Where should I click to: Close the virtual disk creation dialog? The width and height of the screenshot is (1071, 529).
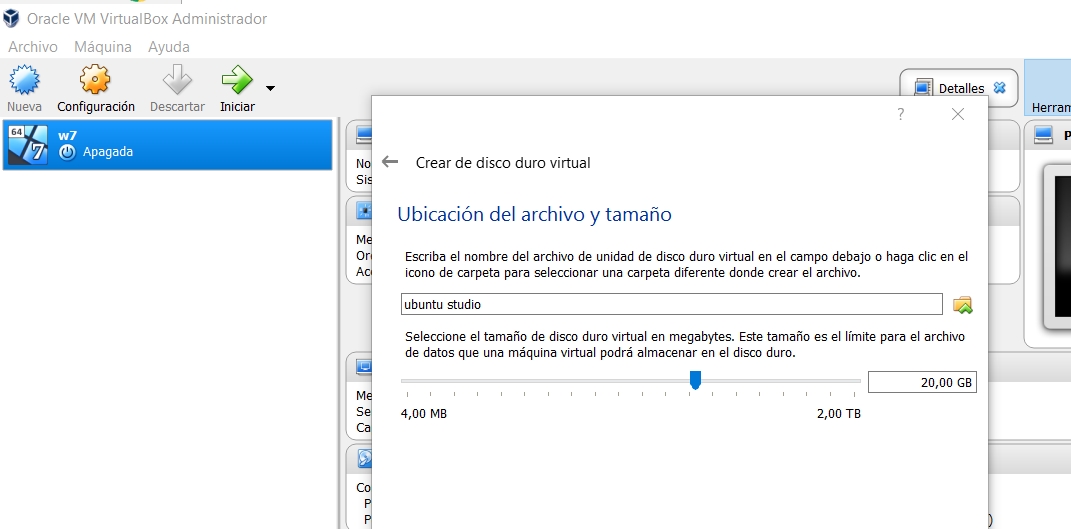click(958, 114)
